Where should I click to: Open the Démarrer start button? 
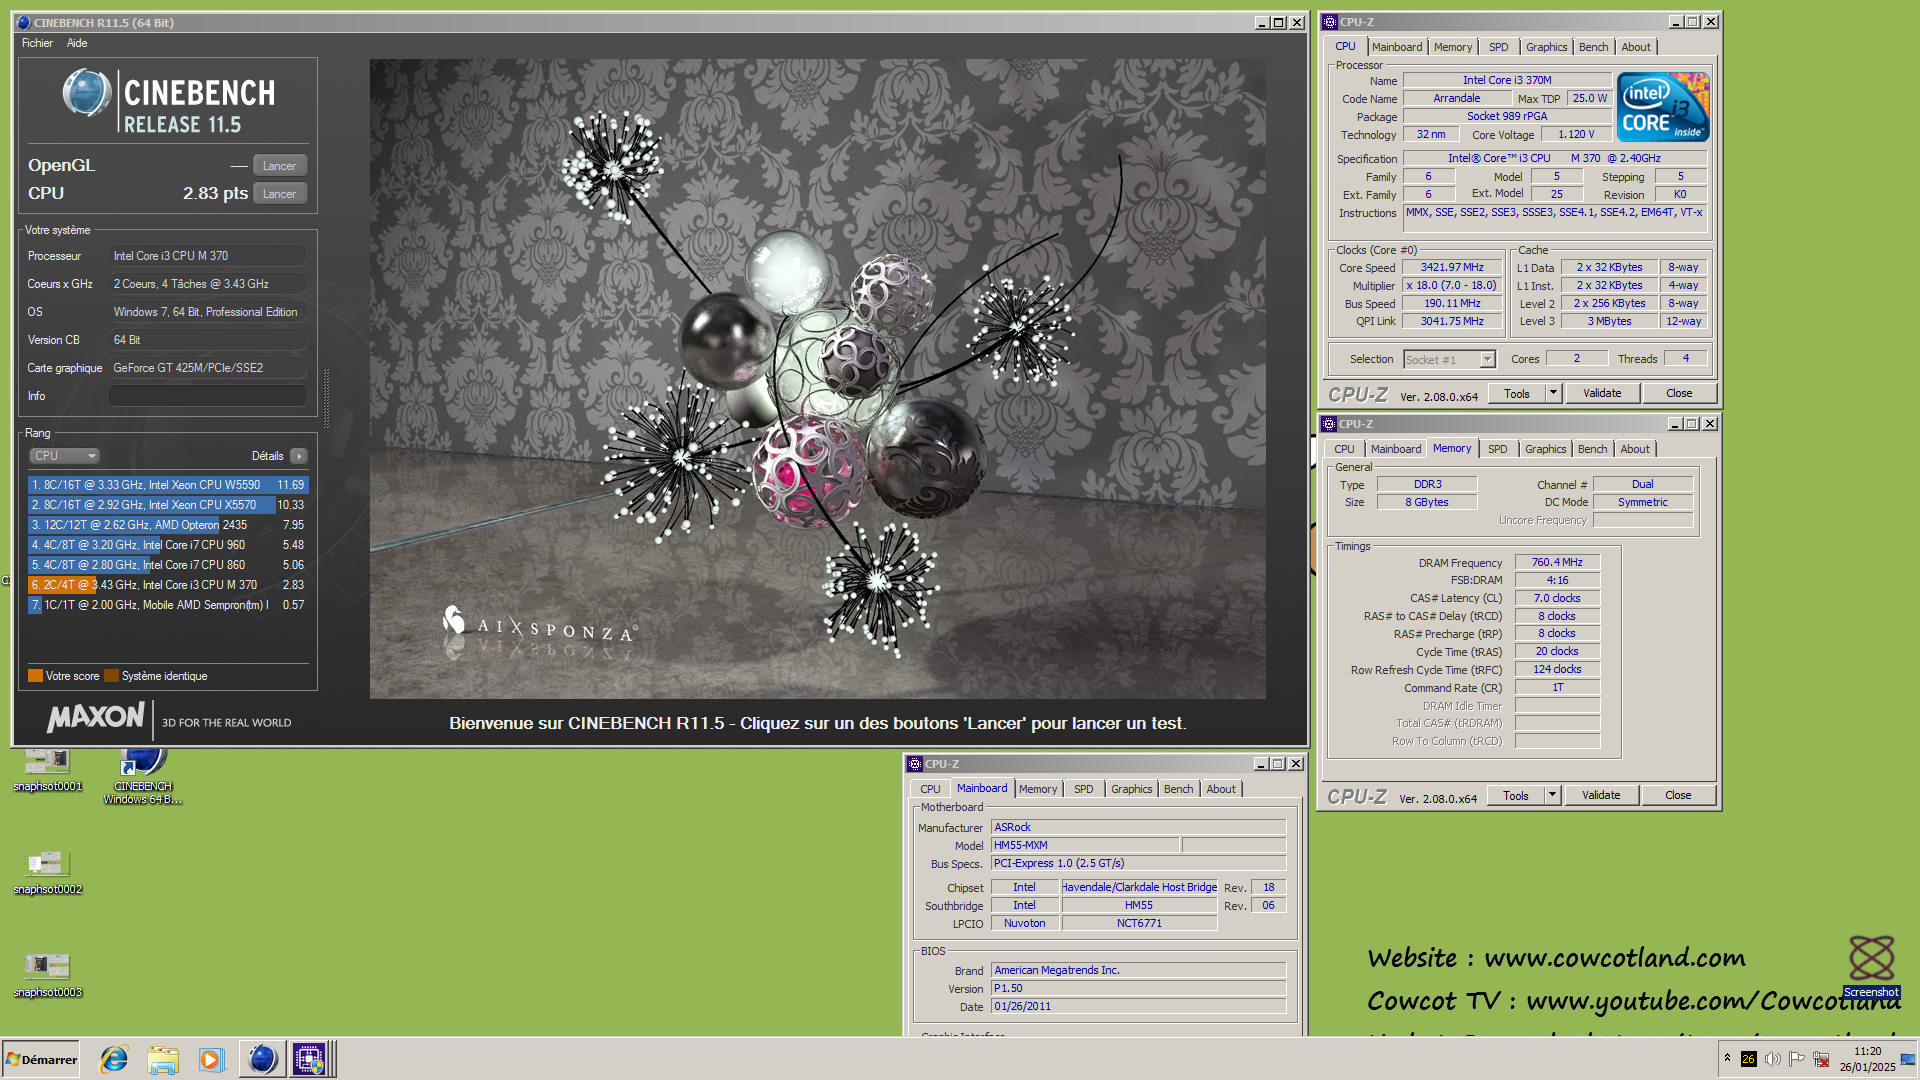pyautogui.click(x=43, y=1059)
